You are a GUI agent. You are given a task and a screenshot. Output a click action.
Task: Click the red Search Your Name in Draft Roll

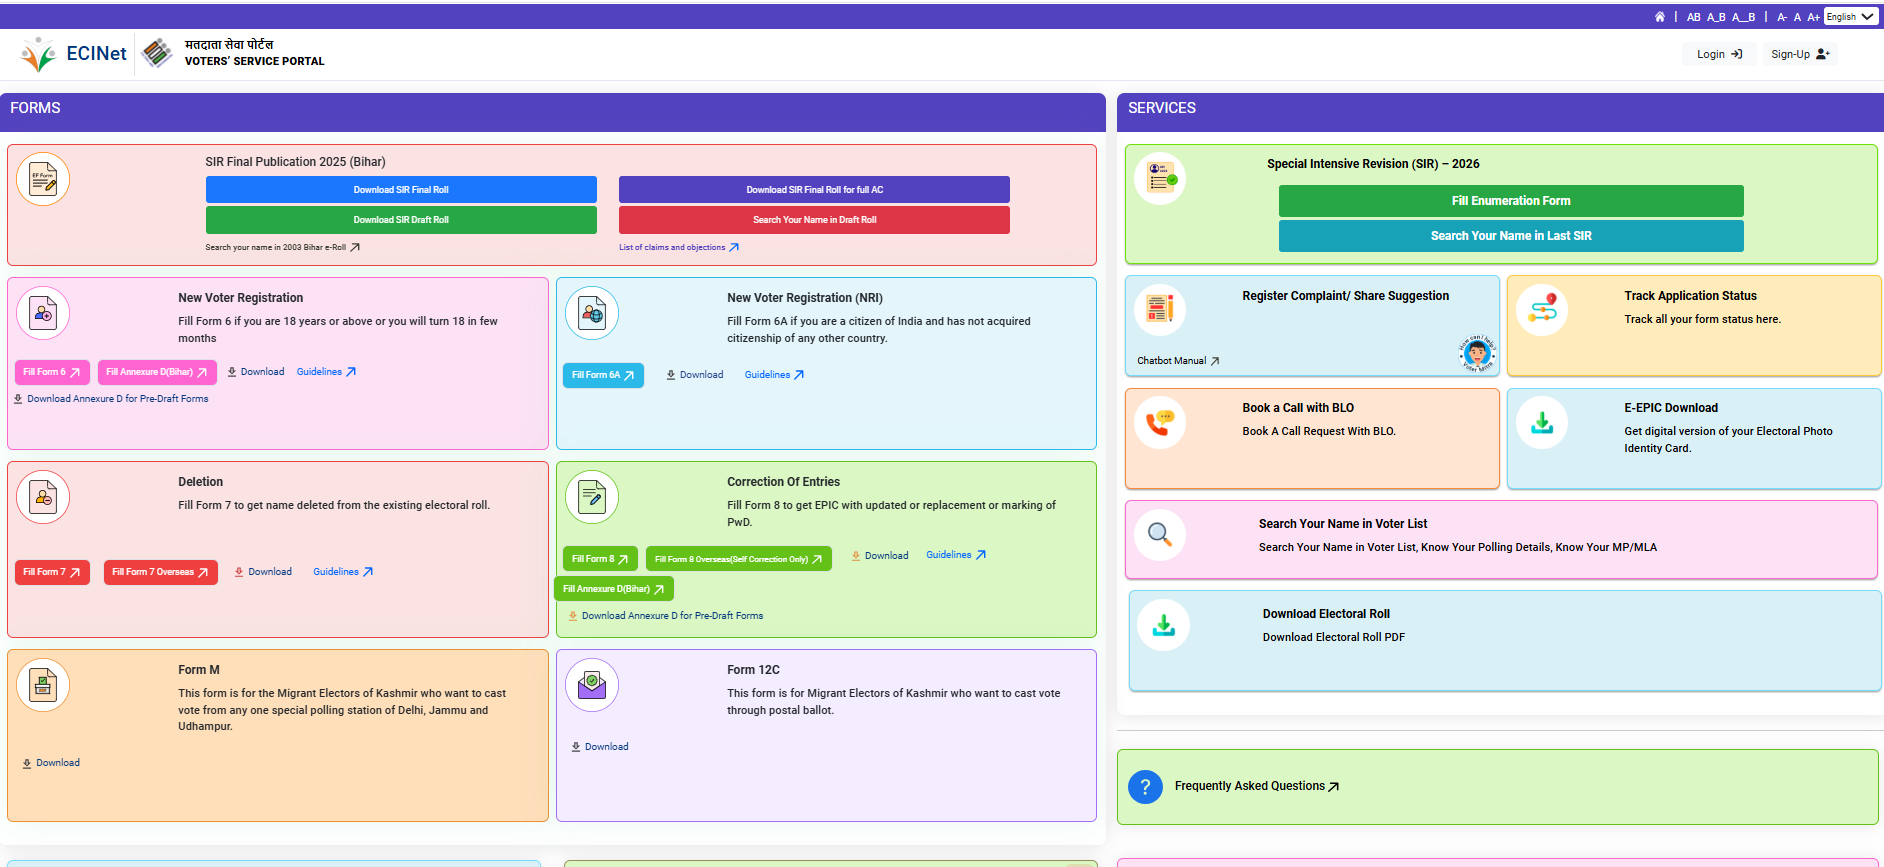[814, 220]
